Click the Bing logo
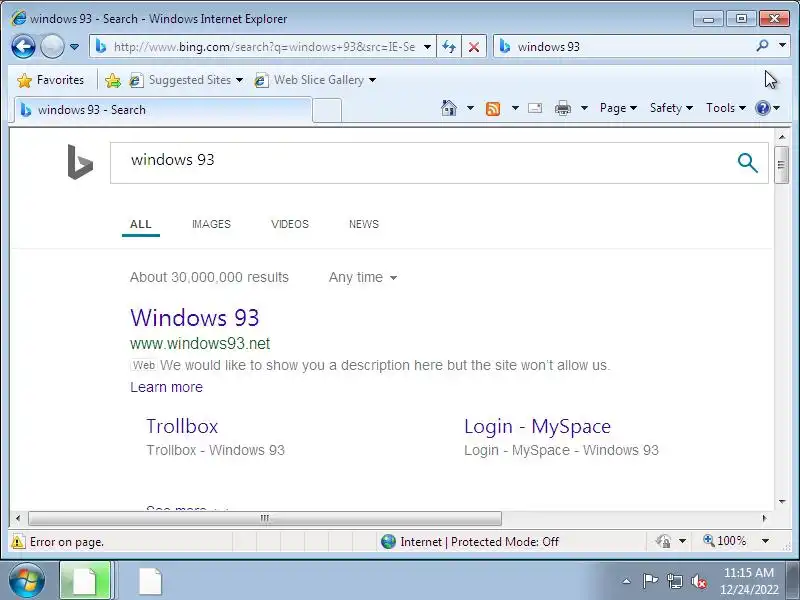800x600 pixels. point(80,162)
